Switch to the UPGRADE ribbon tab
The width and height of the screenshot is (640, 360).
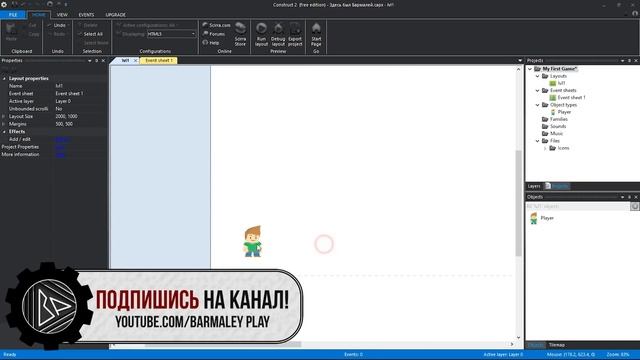click(x=116, y=15)
